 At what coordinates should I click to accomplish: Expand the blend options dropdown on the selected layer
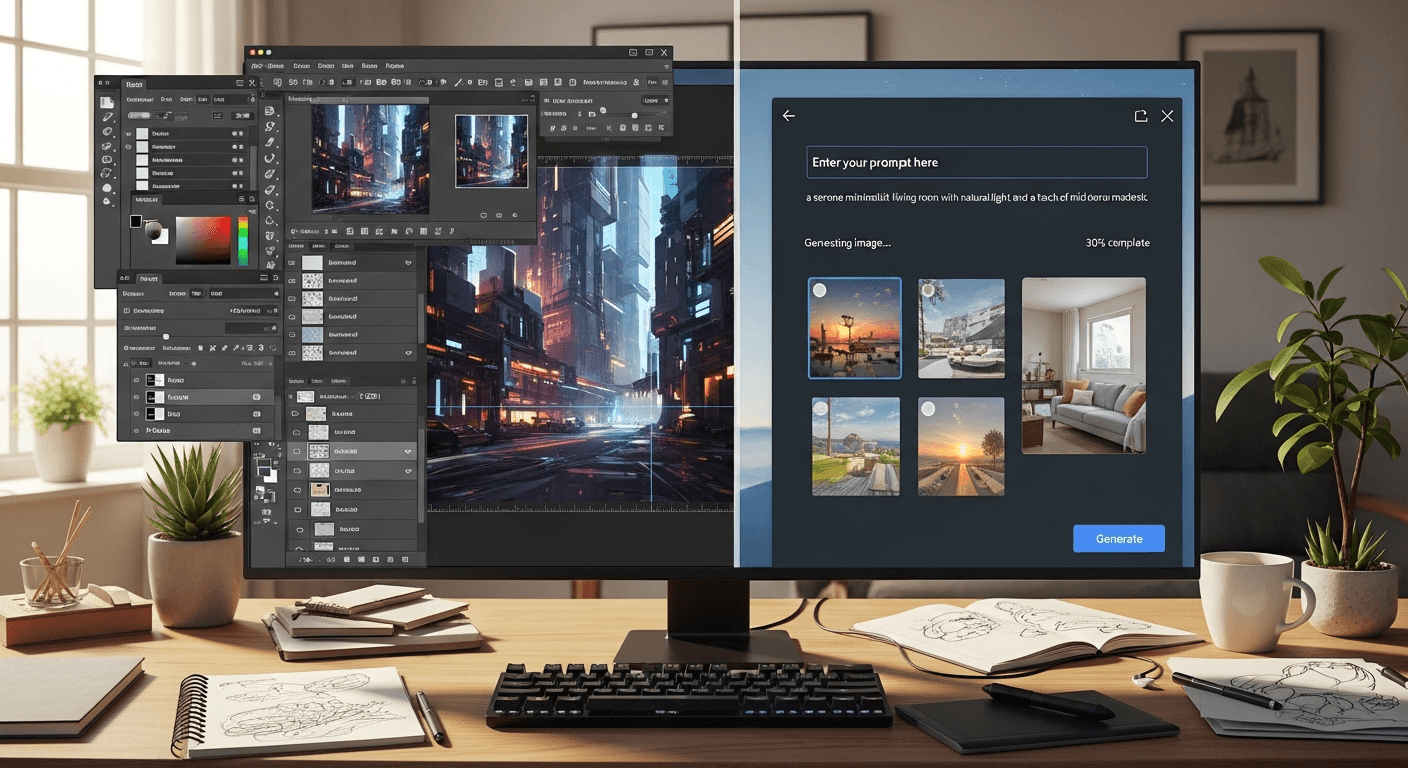point(408,451)
